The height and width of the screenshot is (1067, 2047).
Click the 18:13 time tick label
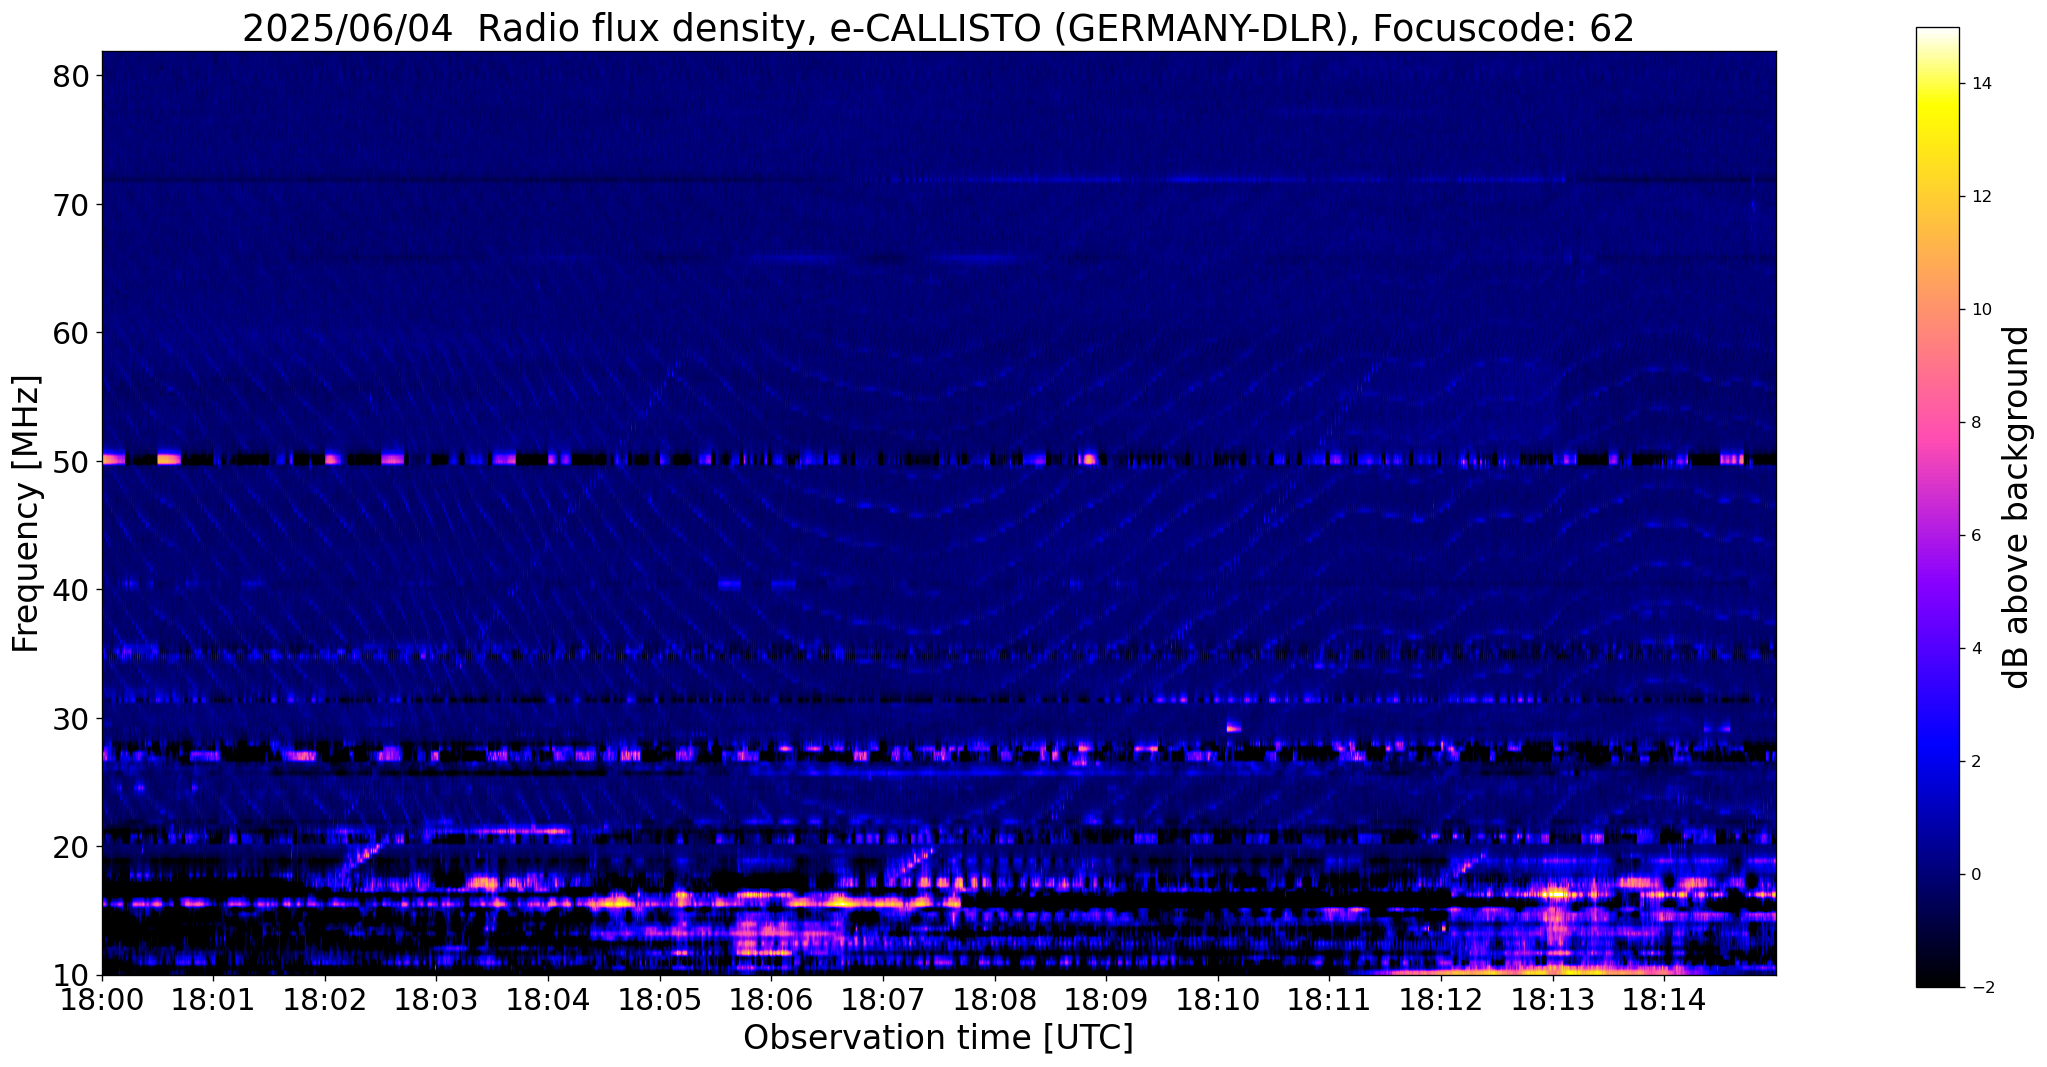(x=1552, y=998)
